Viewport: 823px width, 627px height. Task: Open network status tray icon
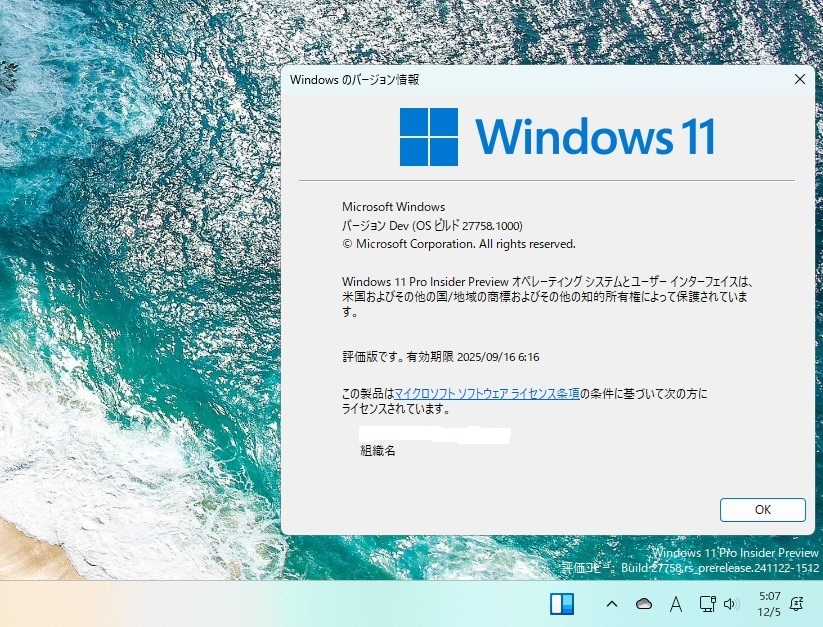point(707,604)
